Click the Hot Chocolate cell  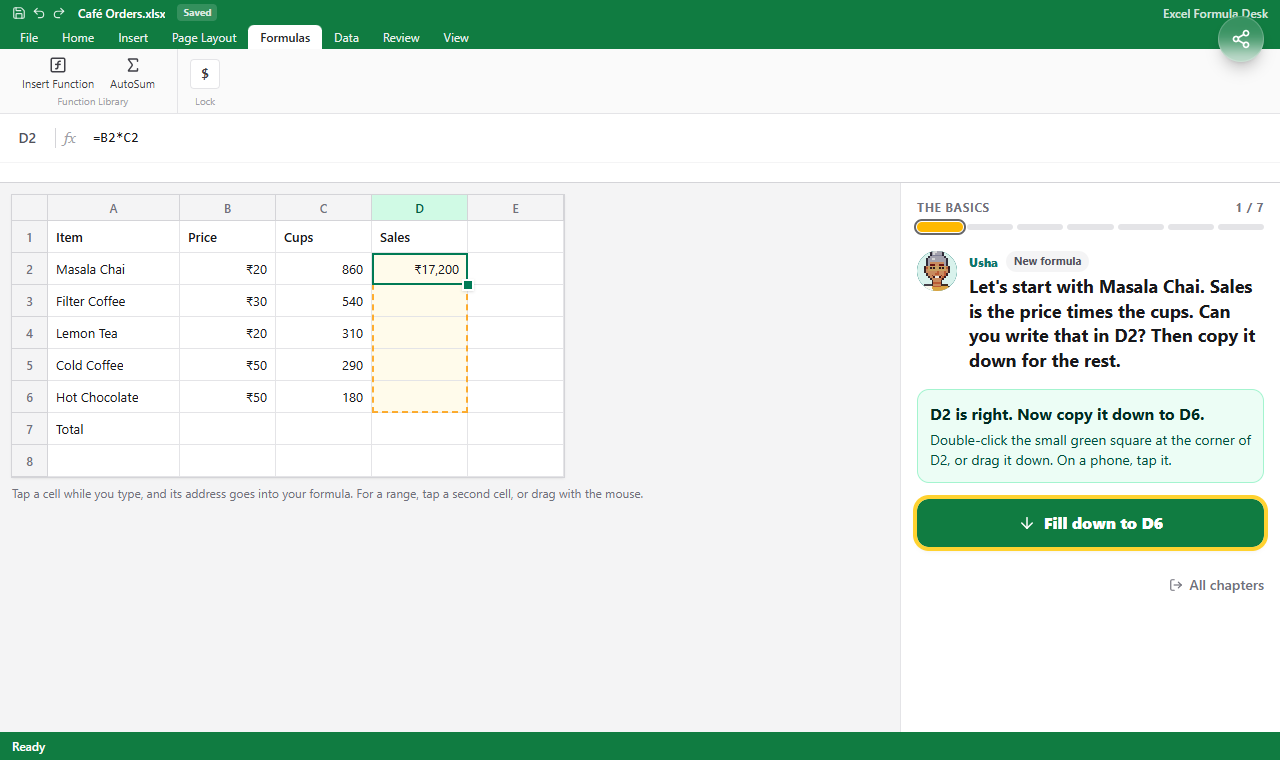tap(114, 397)
